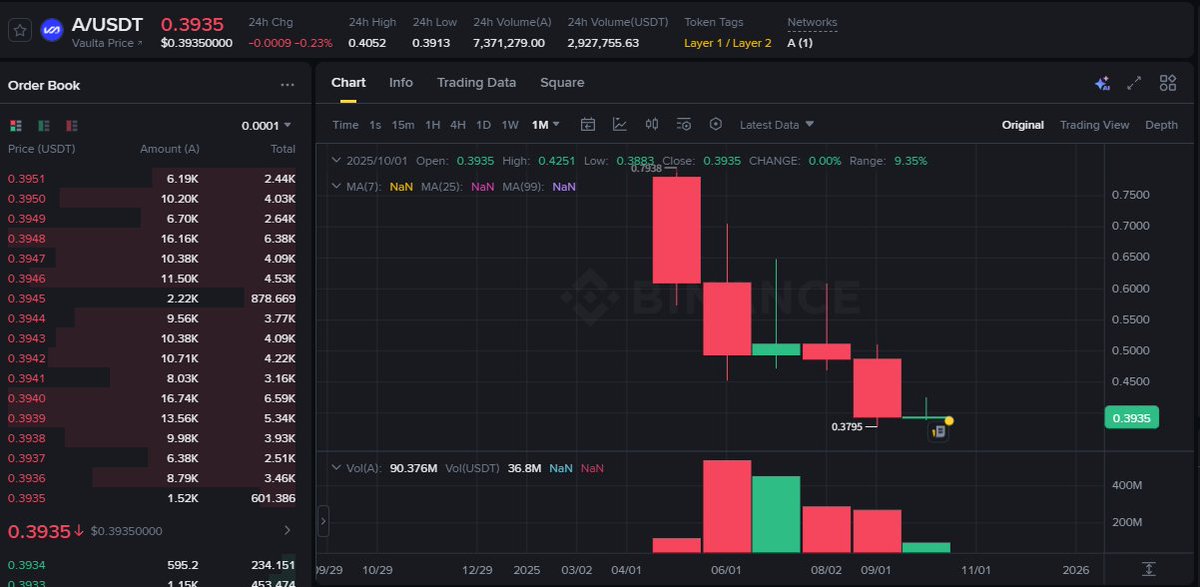The image size is (1200, 587).
Task: Open Order Book three-dot options menu
Action: 288,85
